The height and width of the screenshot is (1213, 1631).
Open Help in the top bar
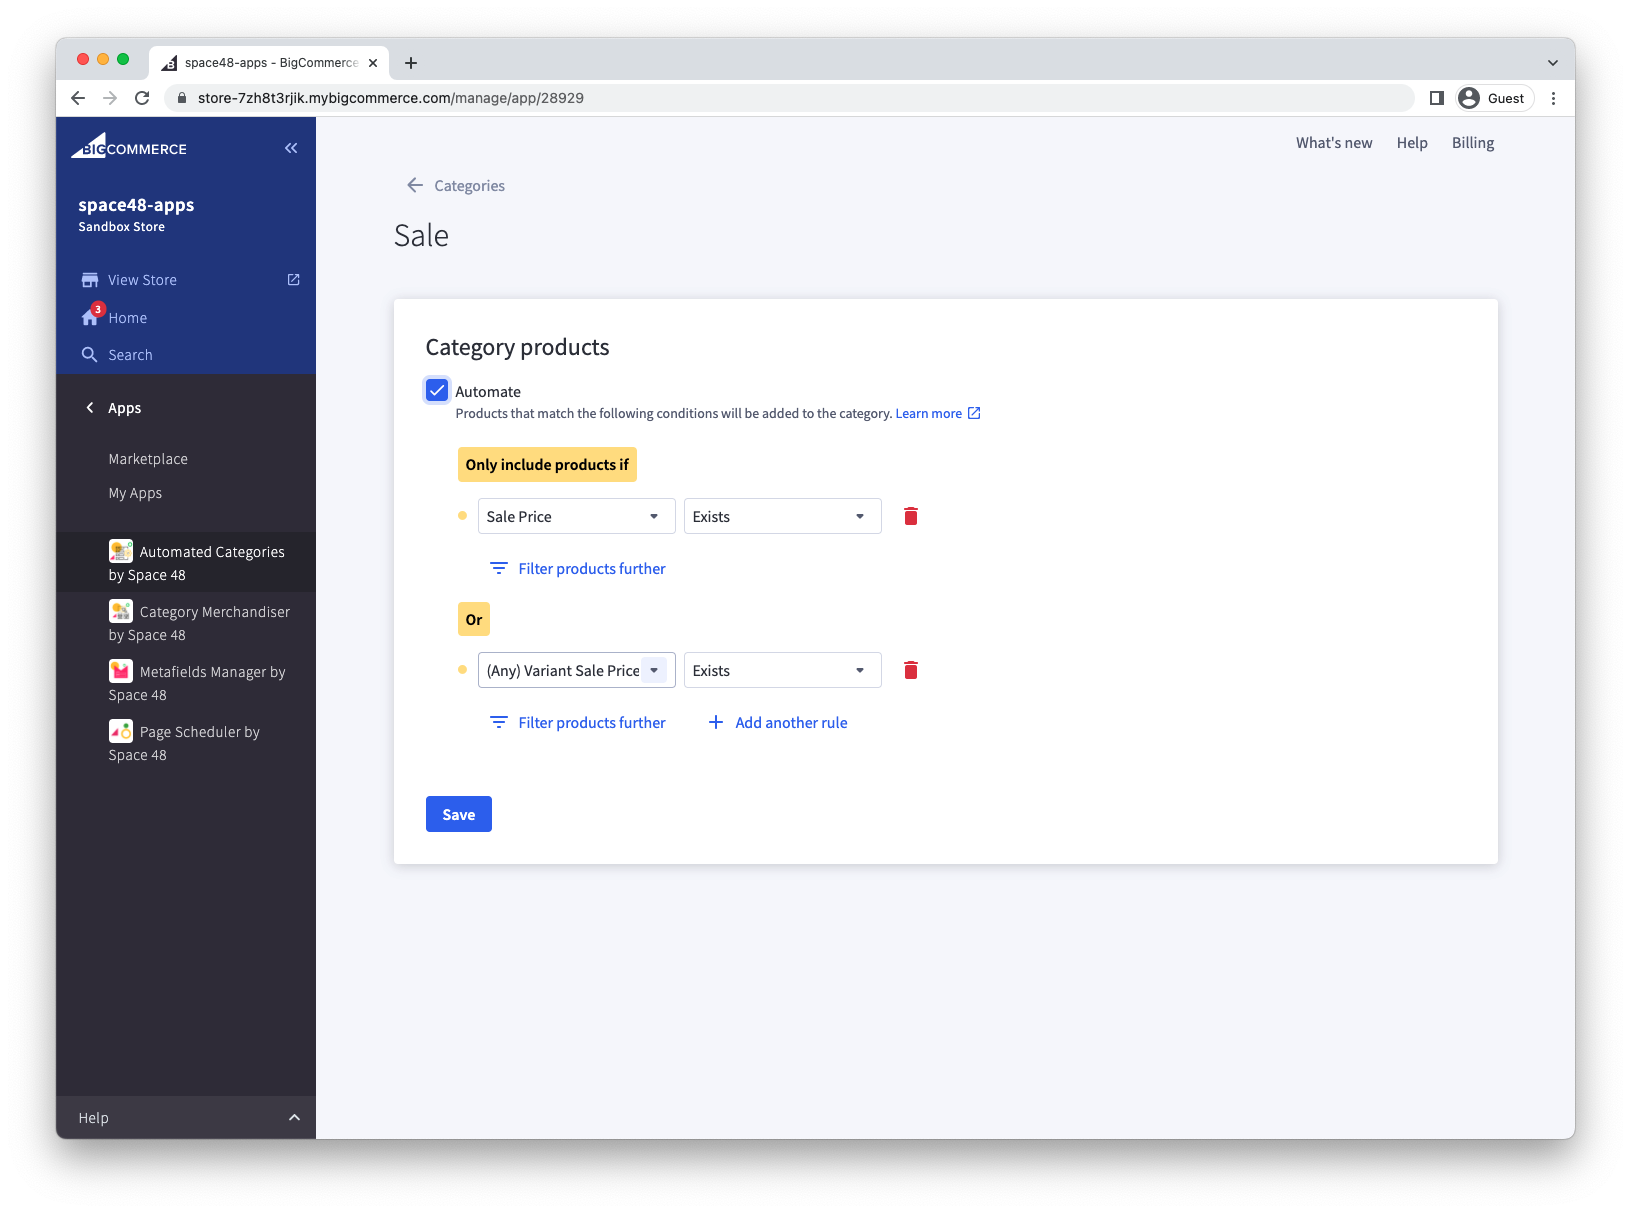(1412, 143)
